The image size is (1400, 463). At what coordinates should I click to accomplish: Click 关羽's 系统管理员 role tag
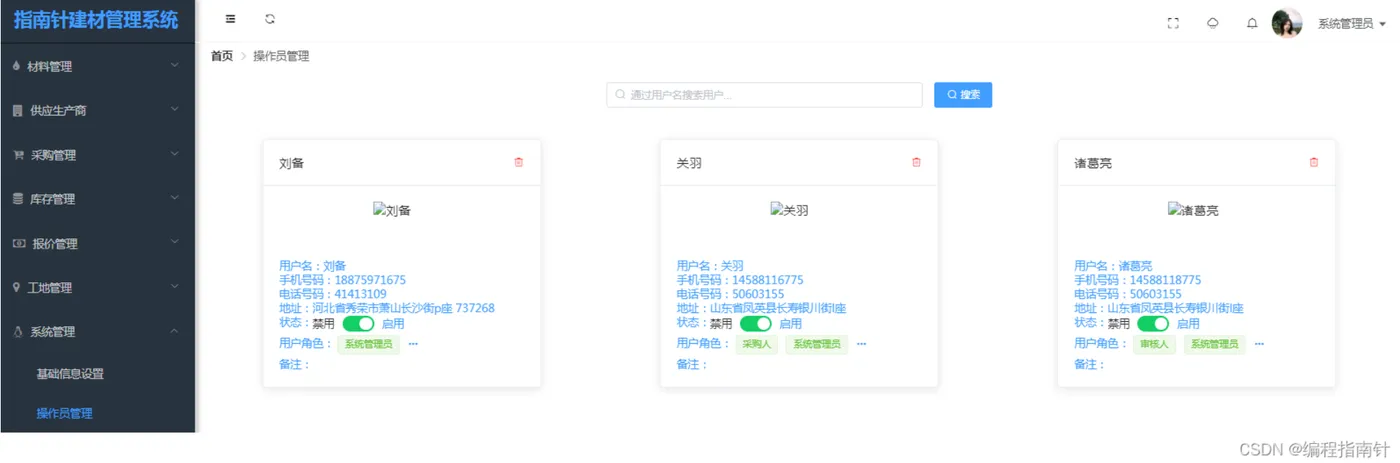click(816, 344)
